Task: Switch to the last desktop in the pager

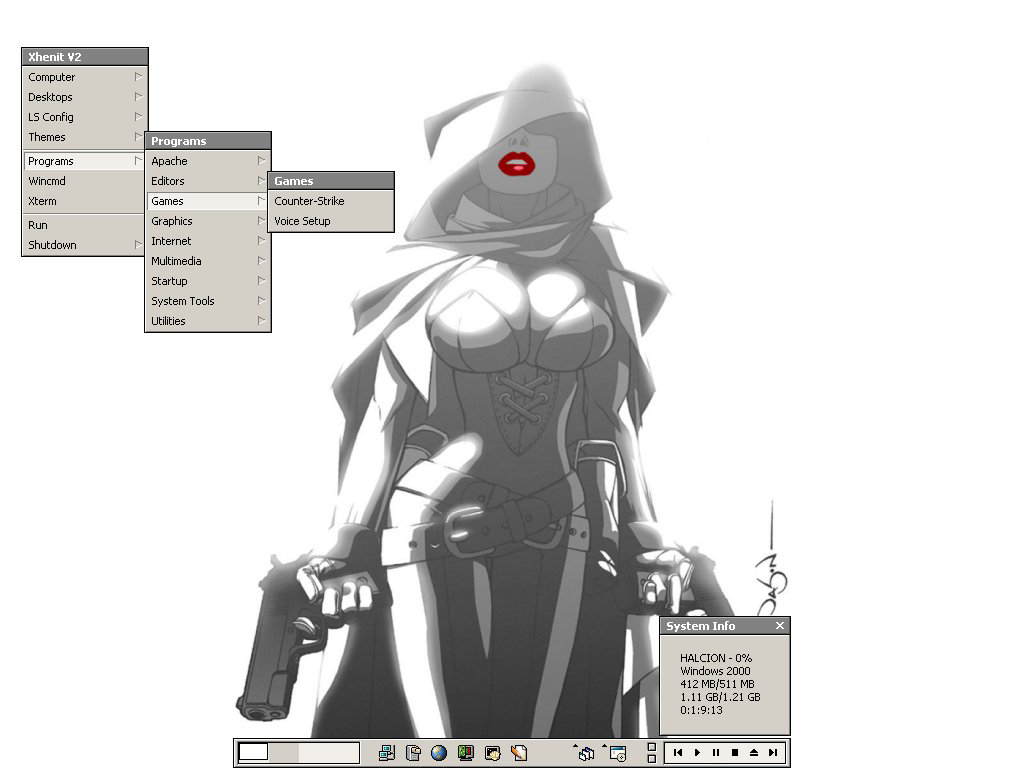Action: 344,752
